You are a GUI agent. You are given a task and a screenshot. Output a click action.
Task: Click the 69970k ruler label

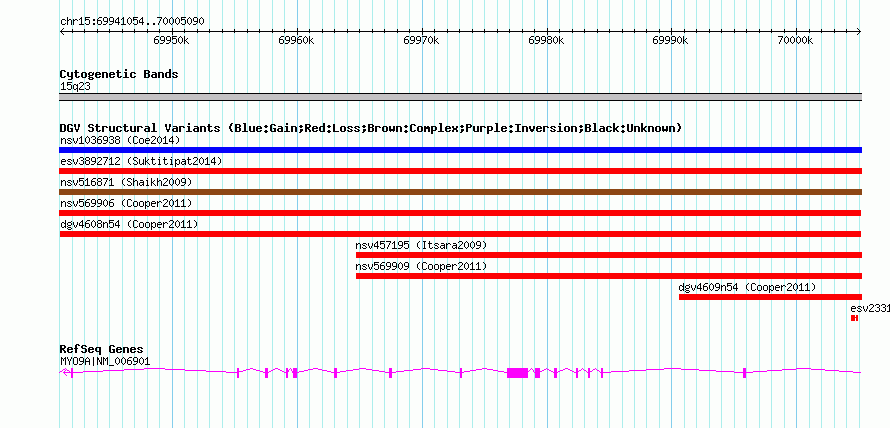tap(421, 41)
